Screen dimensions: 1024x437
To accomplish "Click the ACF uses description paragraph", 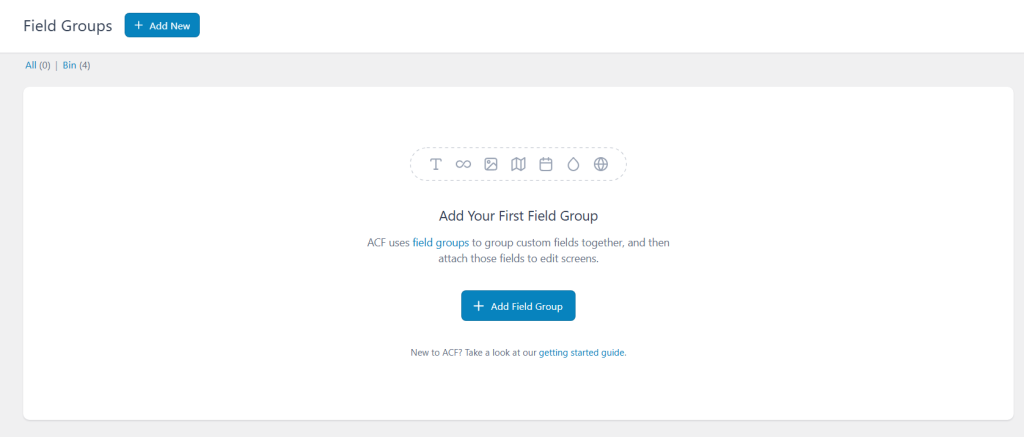I will pyautogui.click(x=519, y=250).
